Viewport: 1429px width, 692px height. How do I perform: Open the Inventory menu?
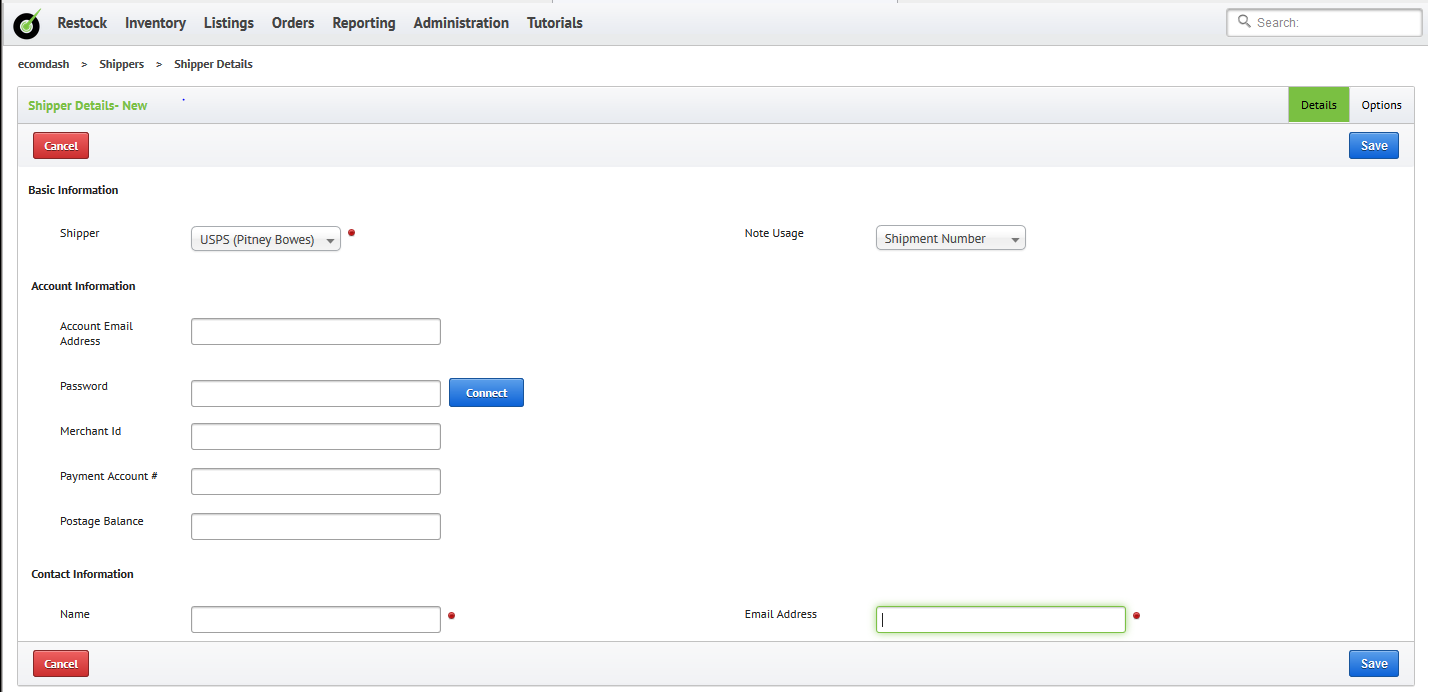click(155, 23)
